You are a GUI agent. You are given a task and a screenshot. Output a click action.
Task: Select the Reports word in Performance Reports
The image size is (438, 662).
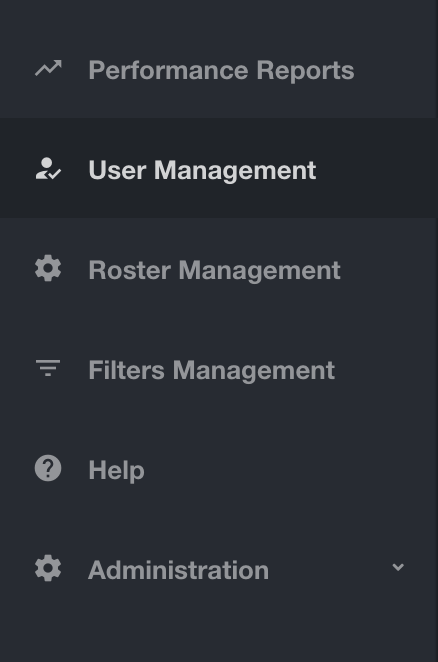click(x=305, y=71)
